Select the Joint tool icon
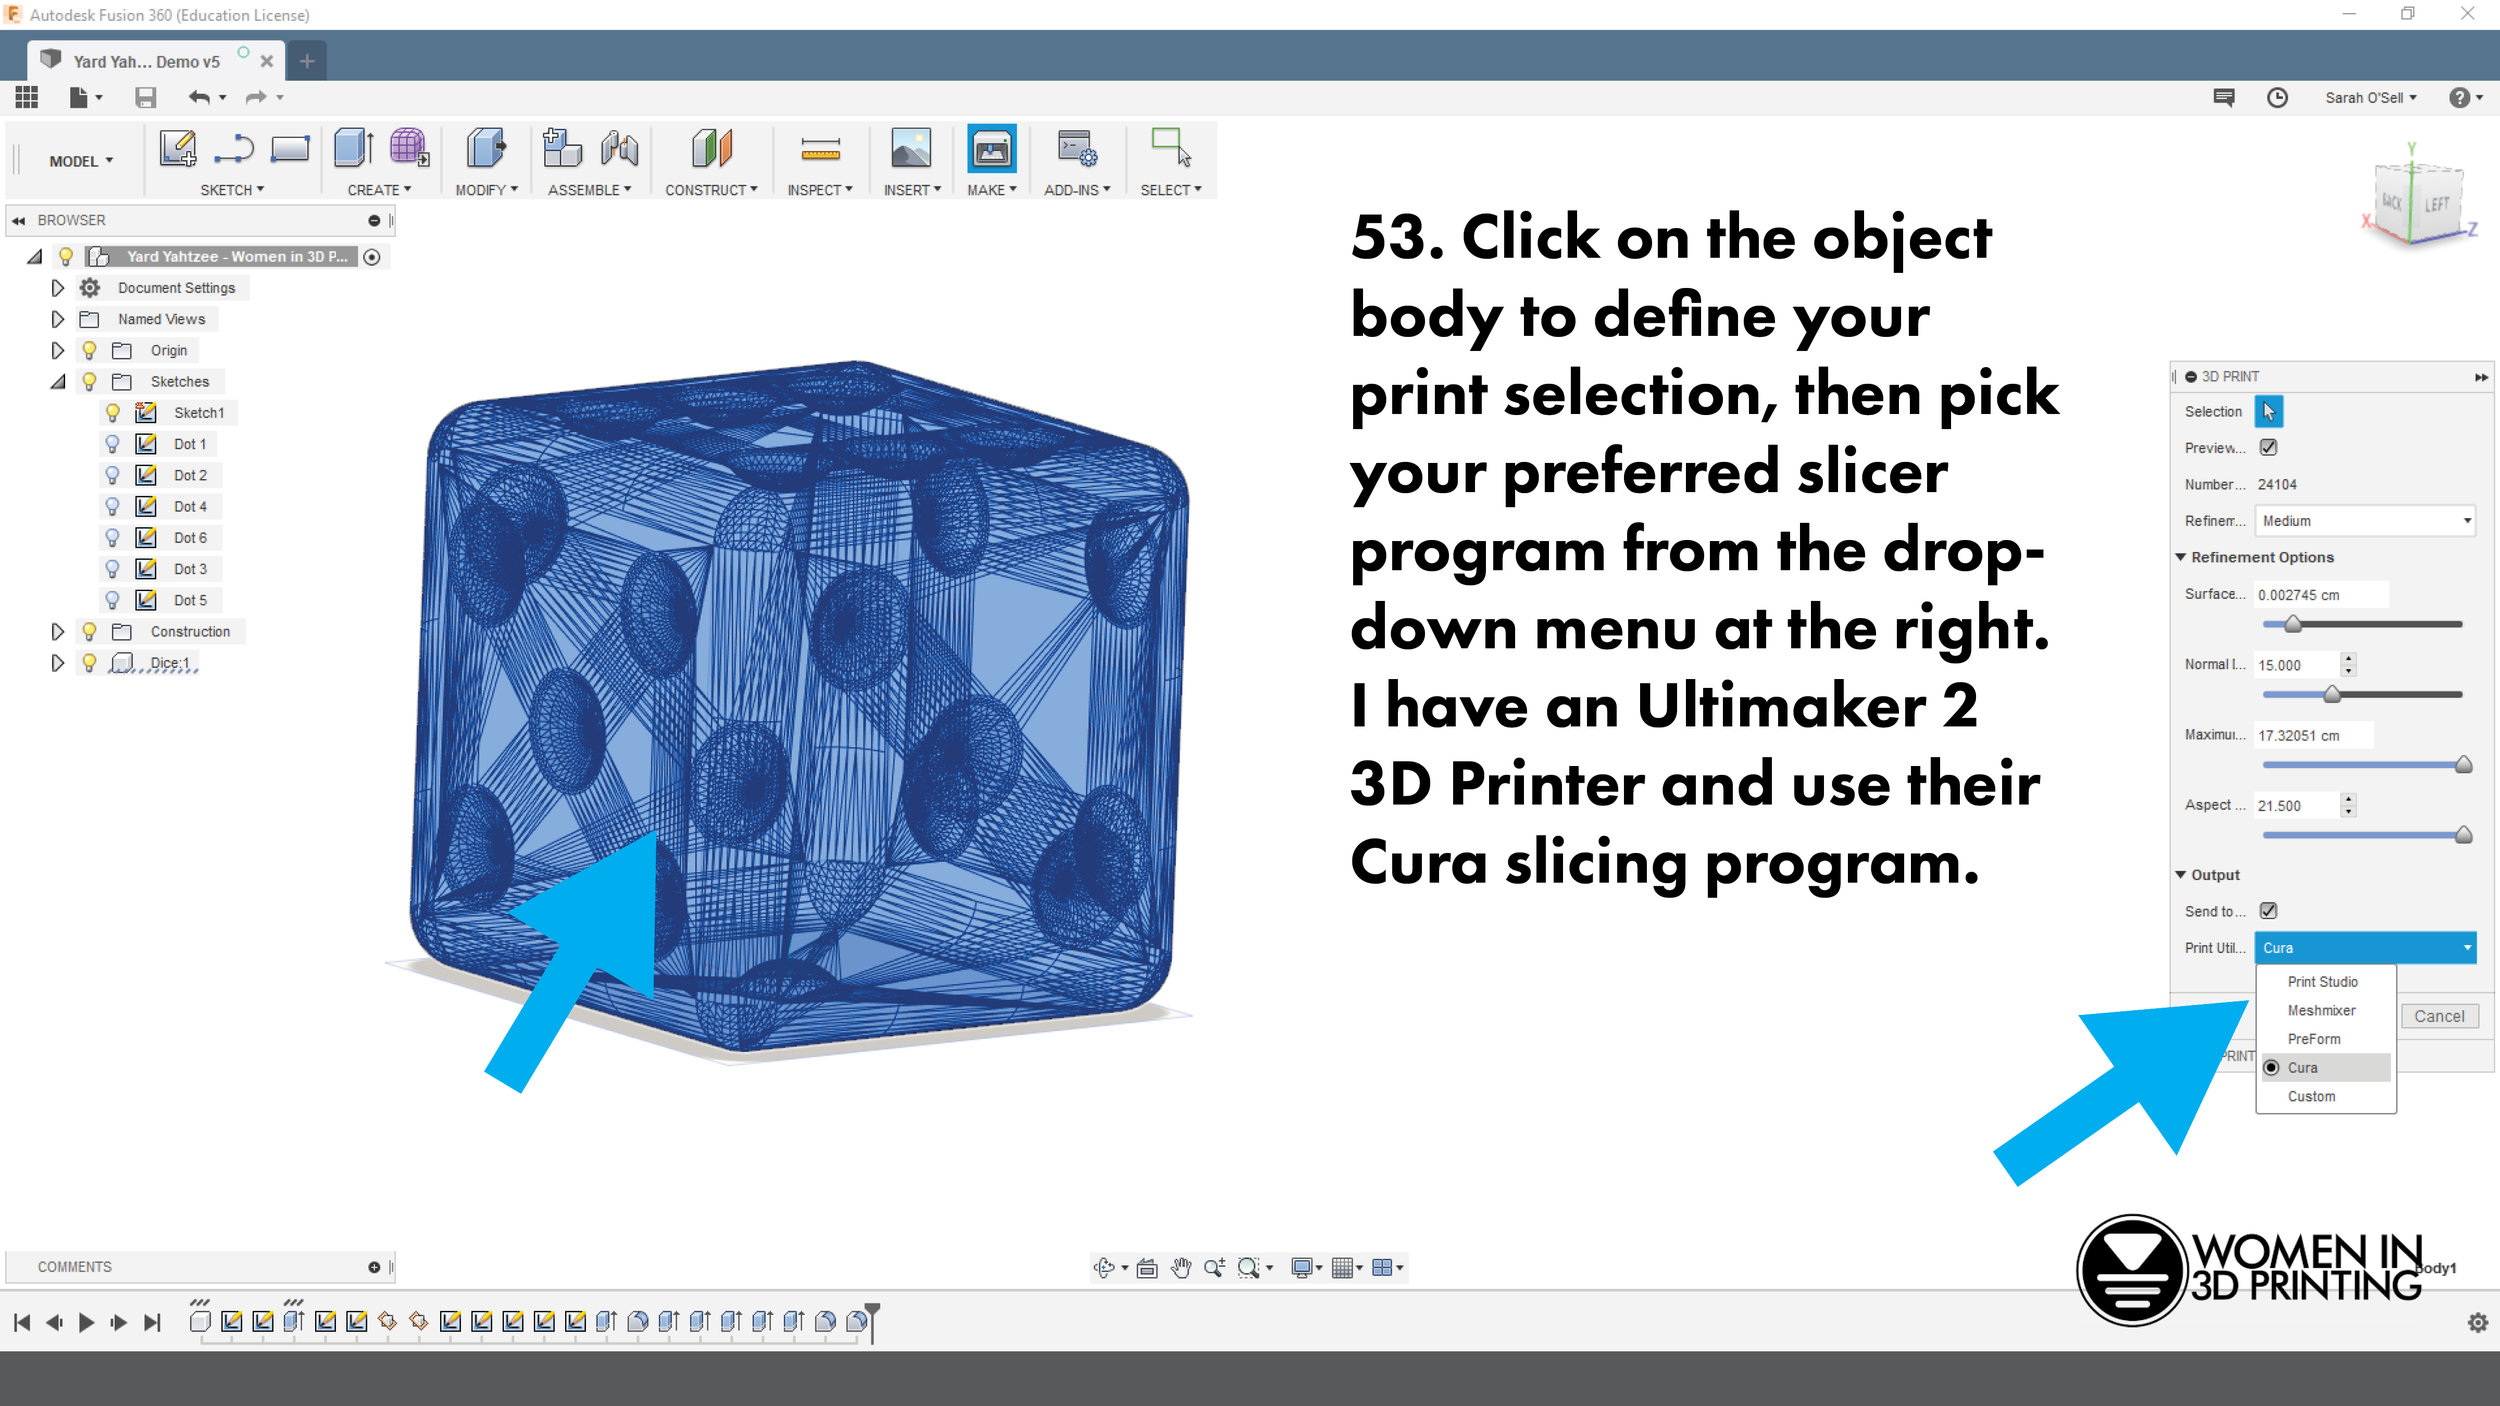The height and width of the screenshot is (1406, 2500). (x=619, y=149)
